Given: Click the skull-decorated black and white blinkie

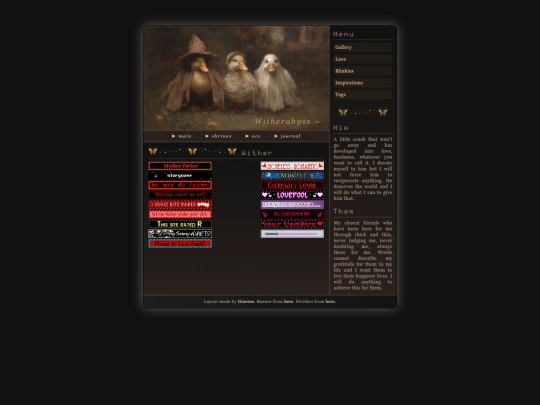Looking at the screenshot, I should [x=180, y=234].
